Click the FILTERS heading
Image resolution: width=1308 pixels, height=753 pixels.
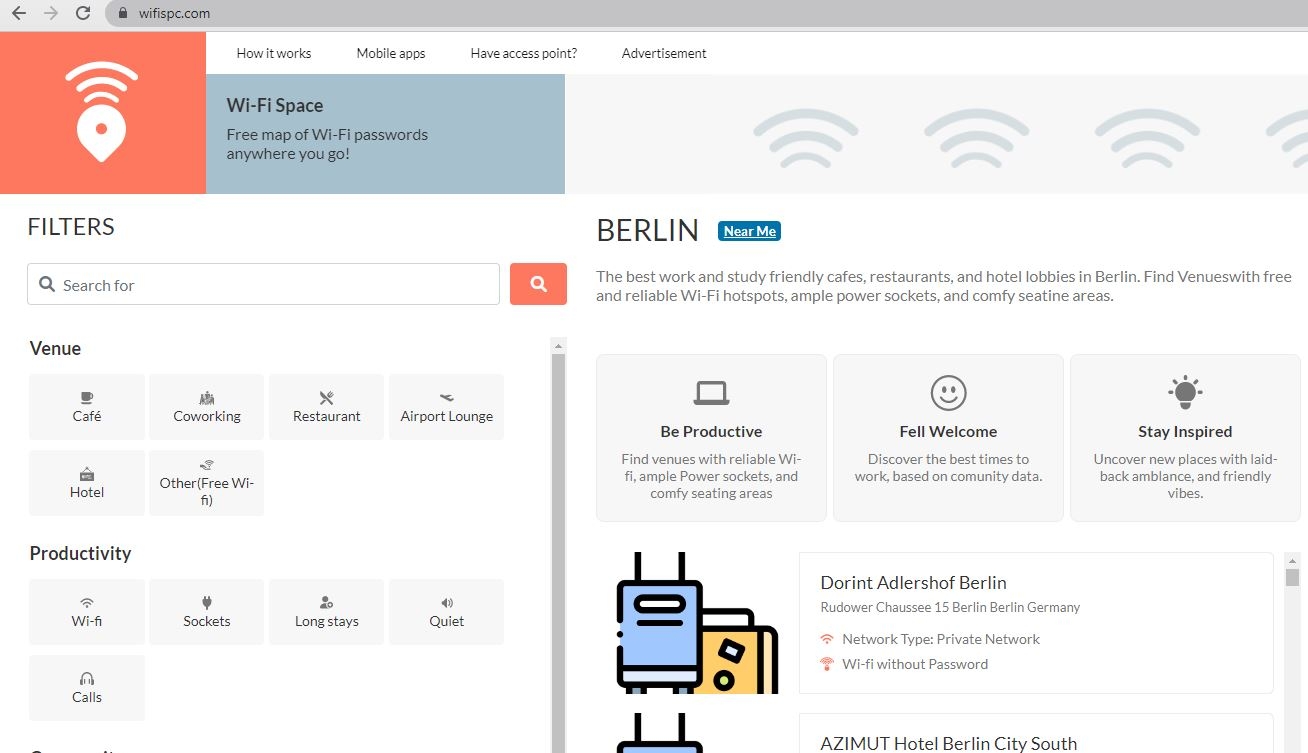pos(71,227)
